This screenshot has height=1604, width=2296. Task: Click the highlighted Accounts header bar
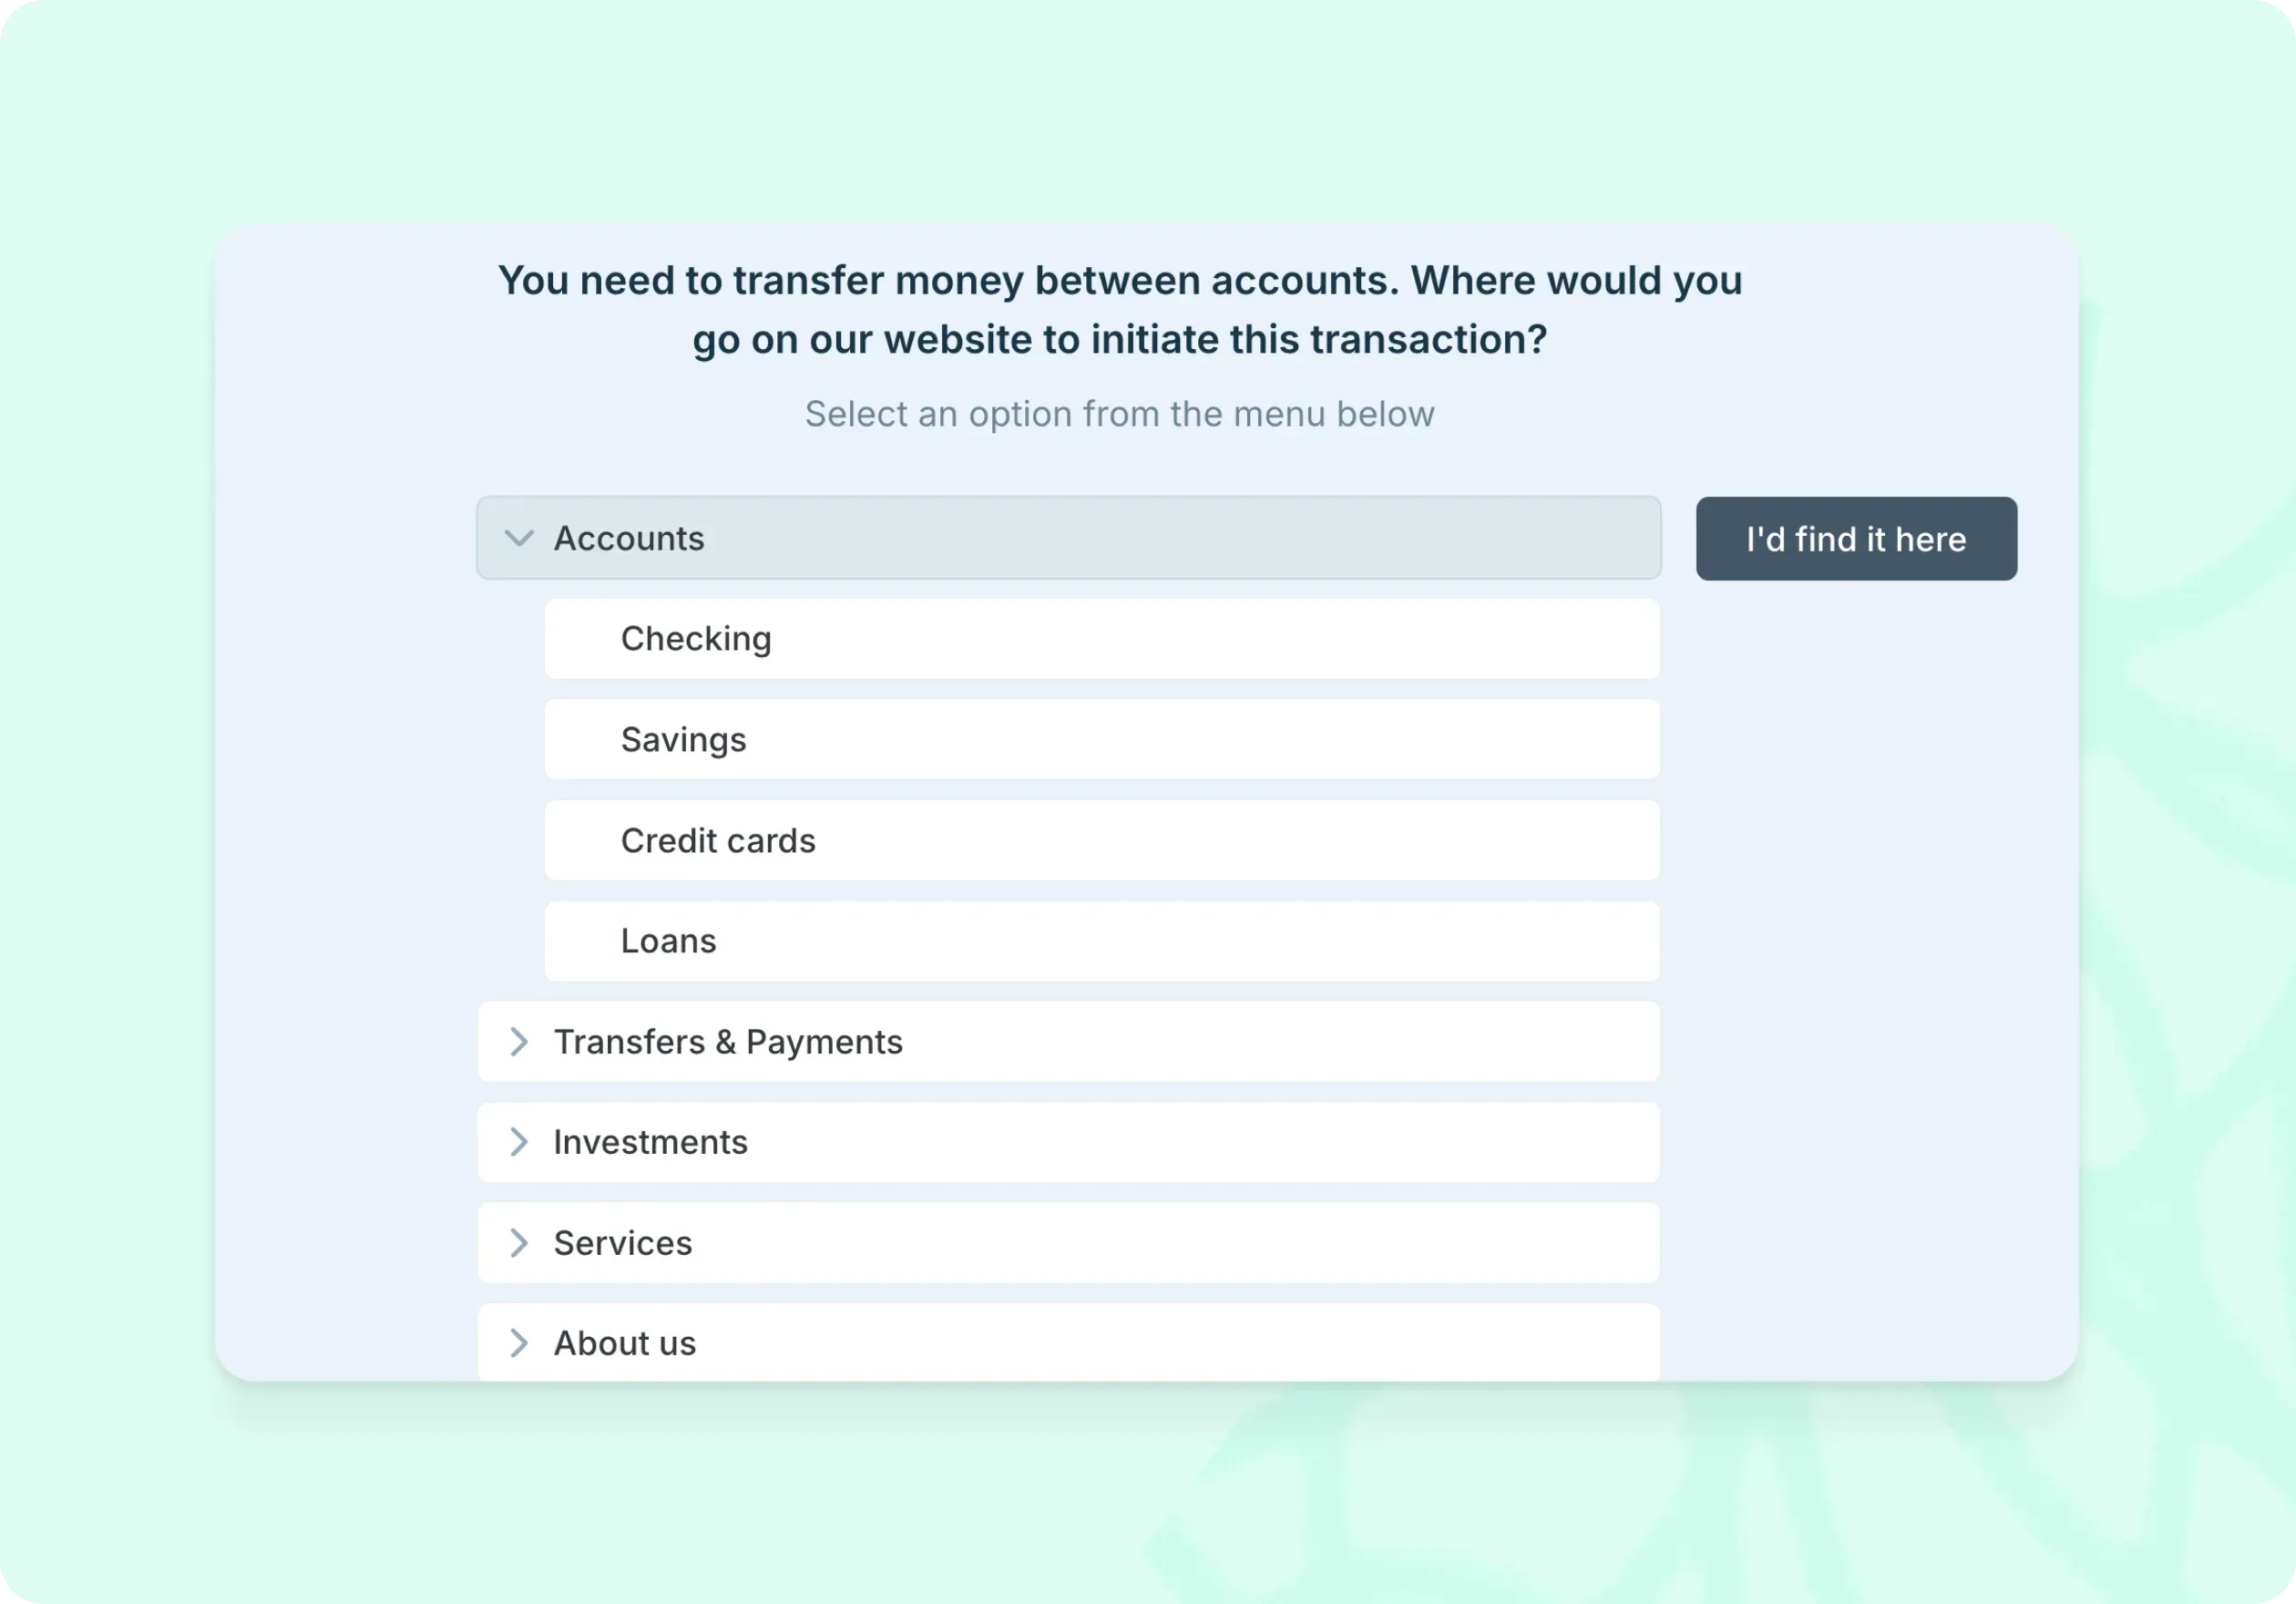1068,538
